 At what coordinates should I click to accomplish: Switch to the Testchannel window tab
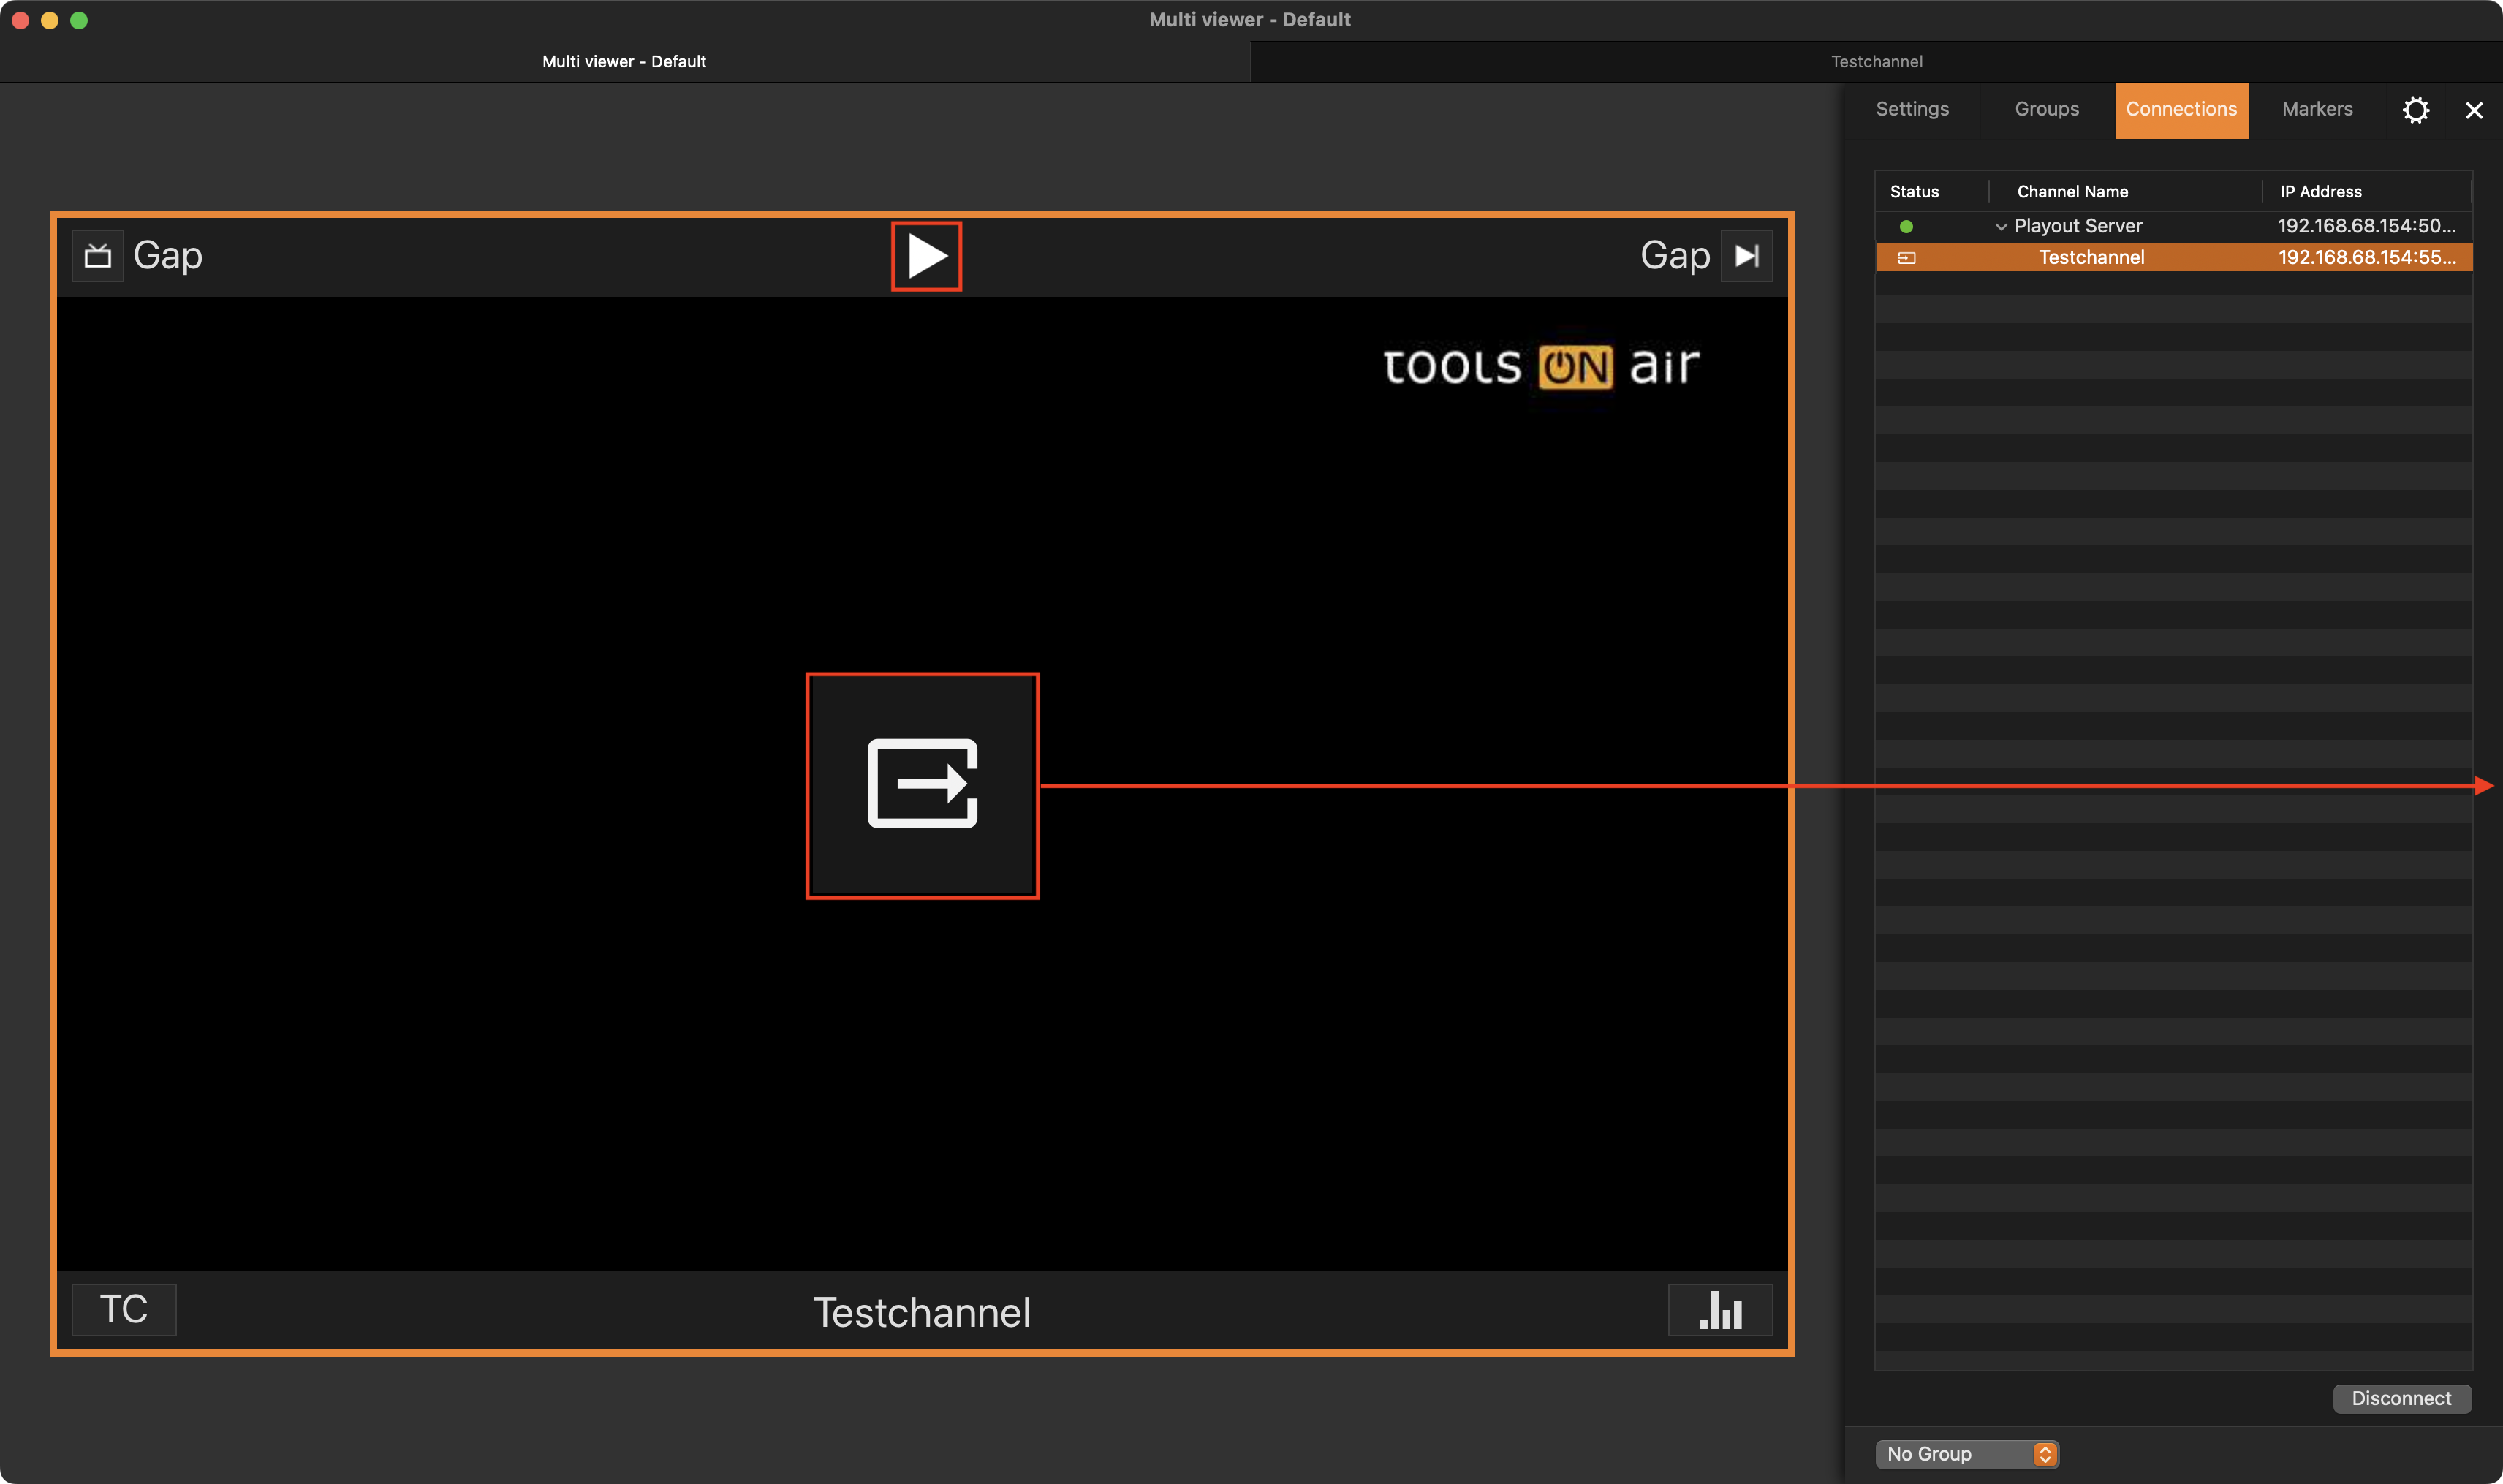pos(1876,62)
